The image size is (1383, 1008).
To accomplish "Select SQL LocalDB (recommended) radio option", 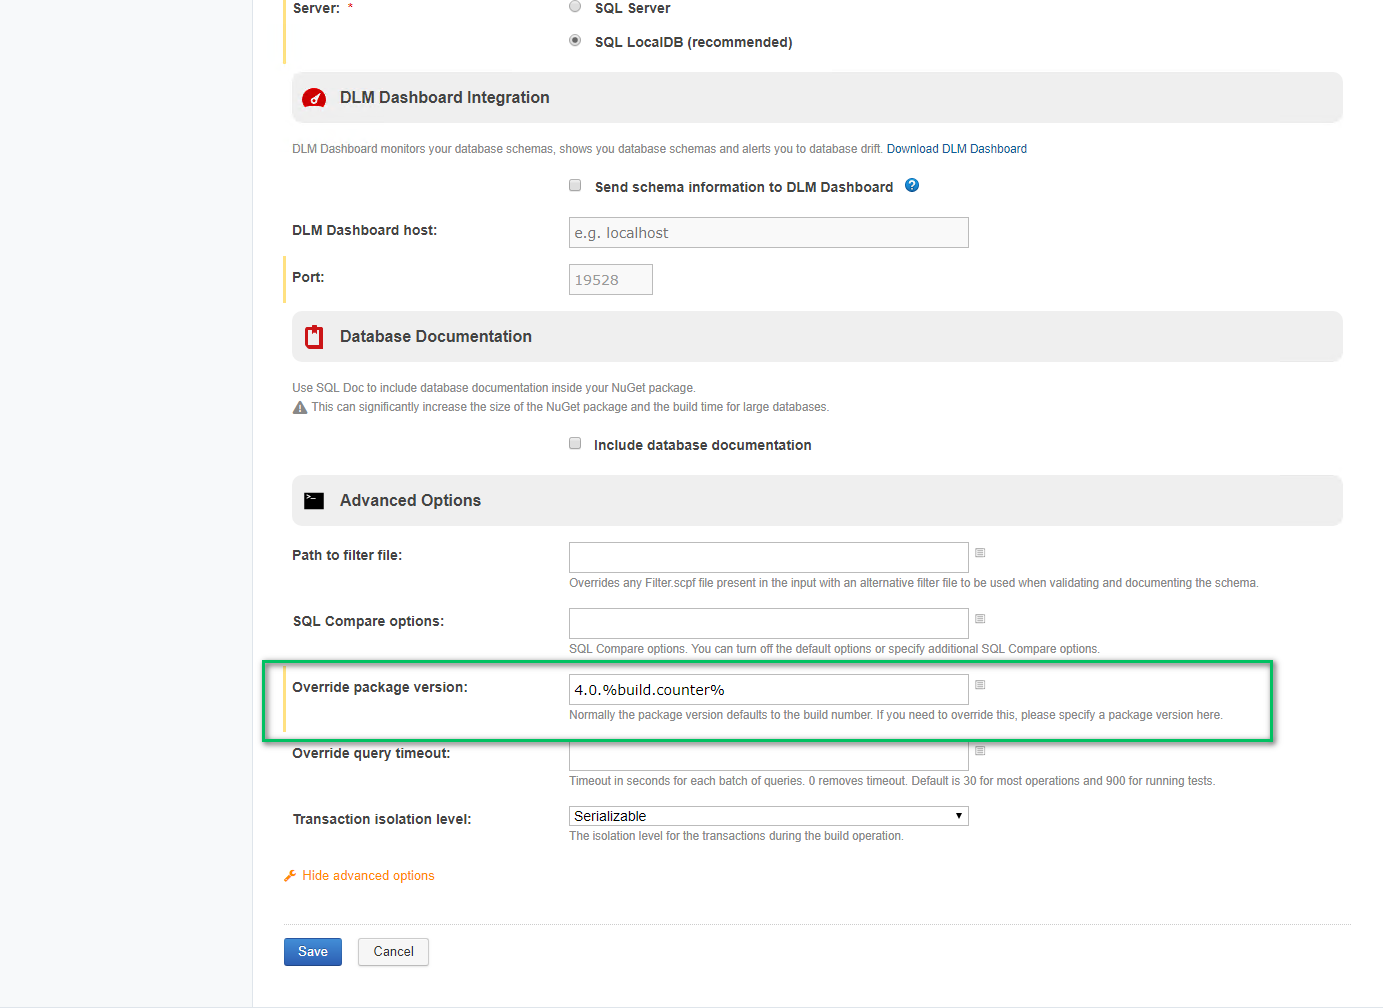I will pyautogui.click(x=575, y=41).
